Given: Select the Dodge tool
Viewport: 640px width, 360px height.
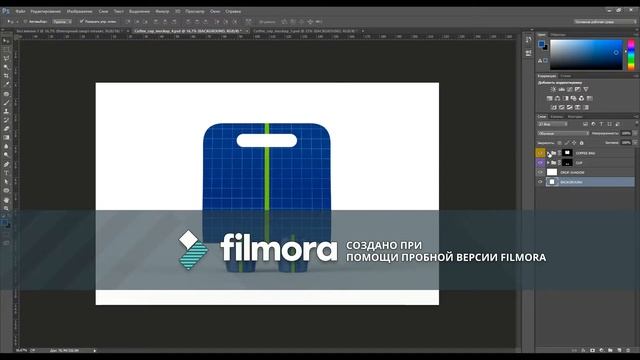Looking at the screenshot, I should (6, 156).
